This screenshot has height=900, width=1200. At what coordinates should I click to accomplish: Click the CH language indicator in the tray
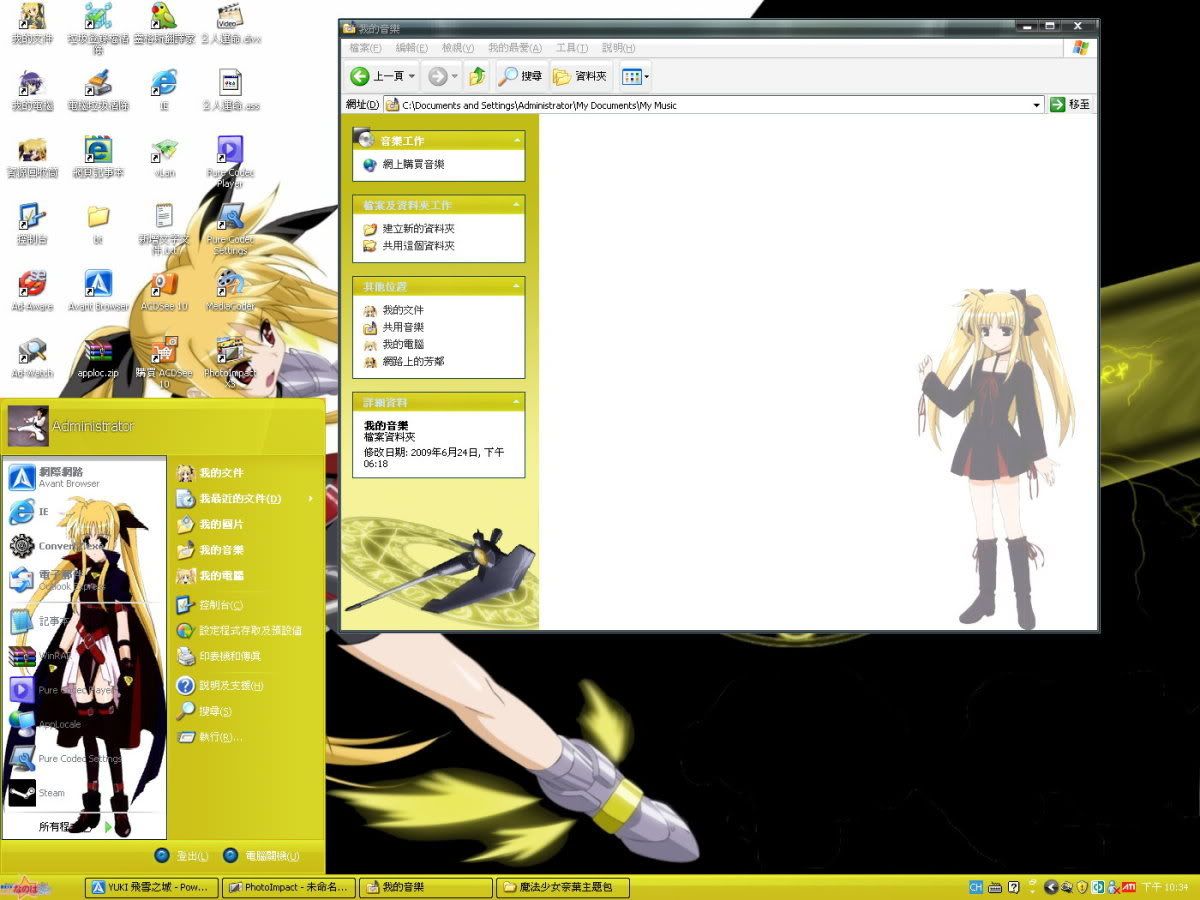[975, 887]
